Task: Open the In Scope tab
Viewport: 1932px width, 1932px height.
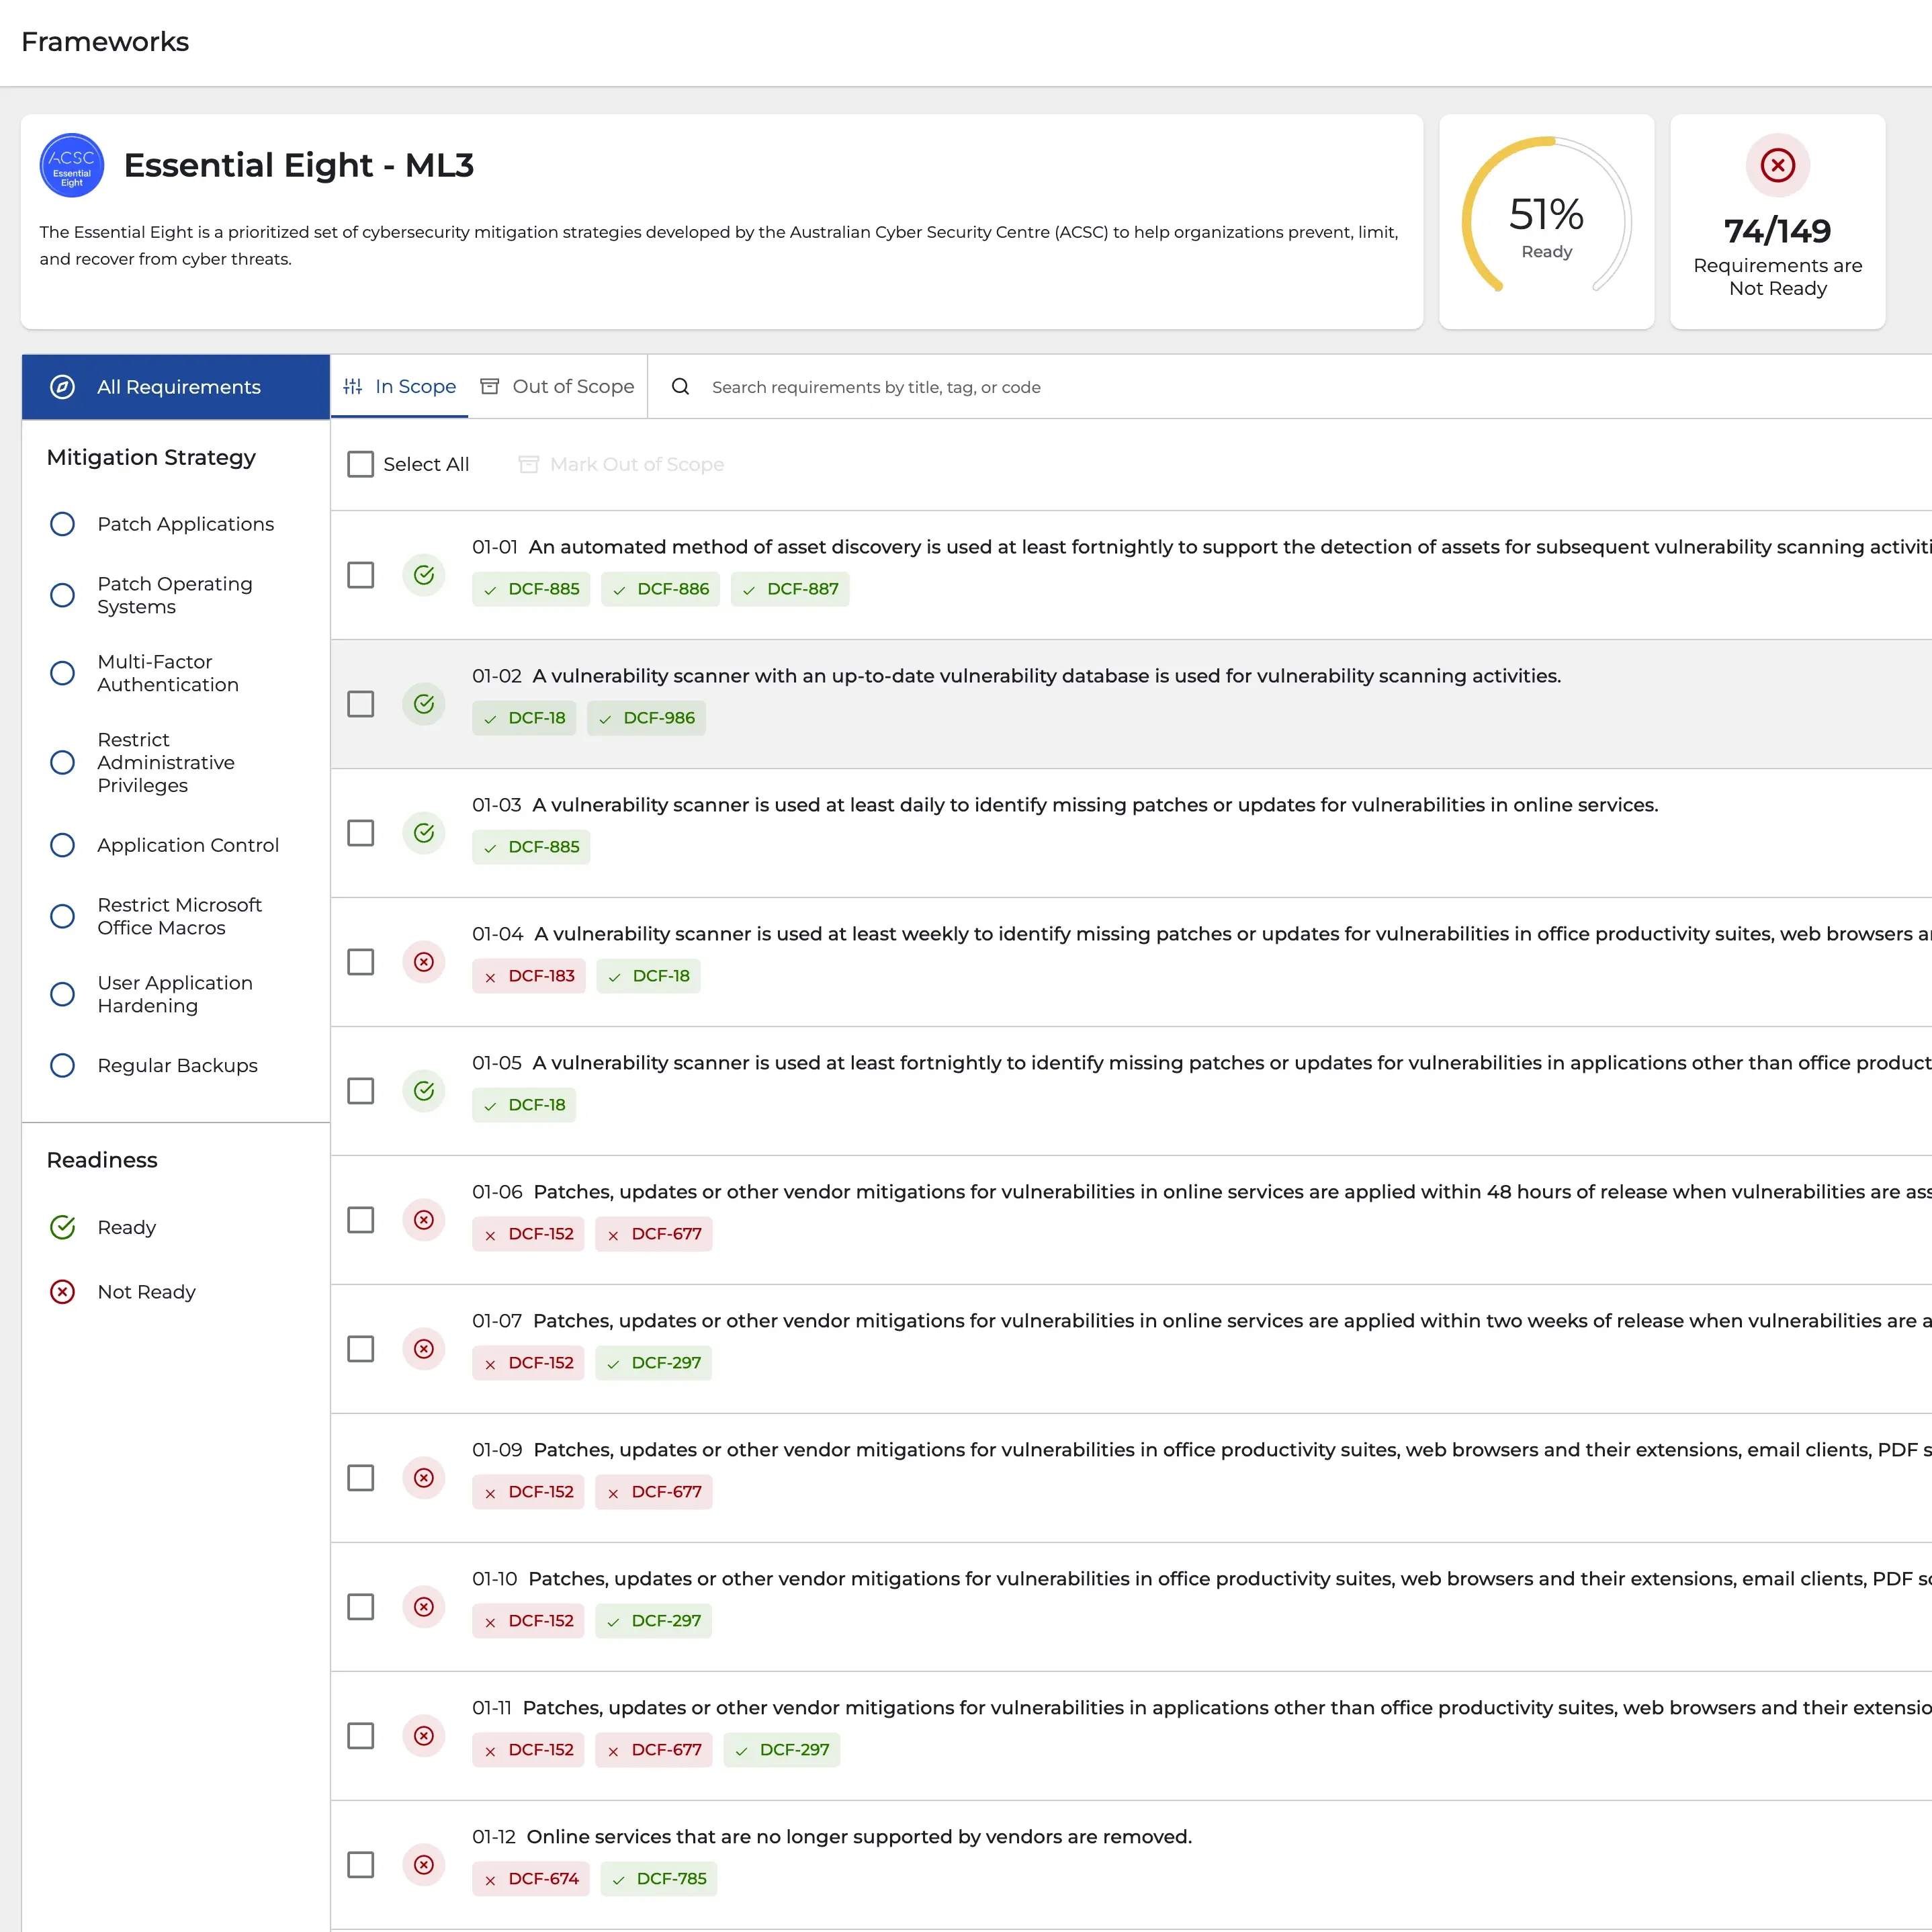Action: [x=400, y=387]
